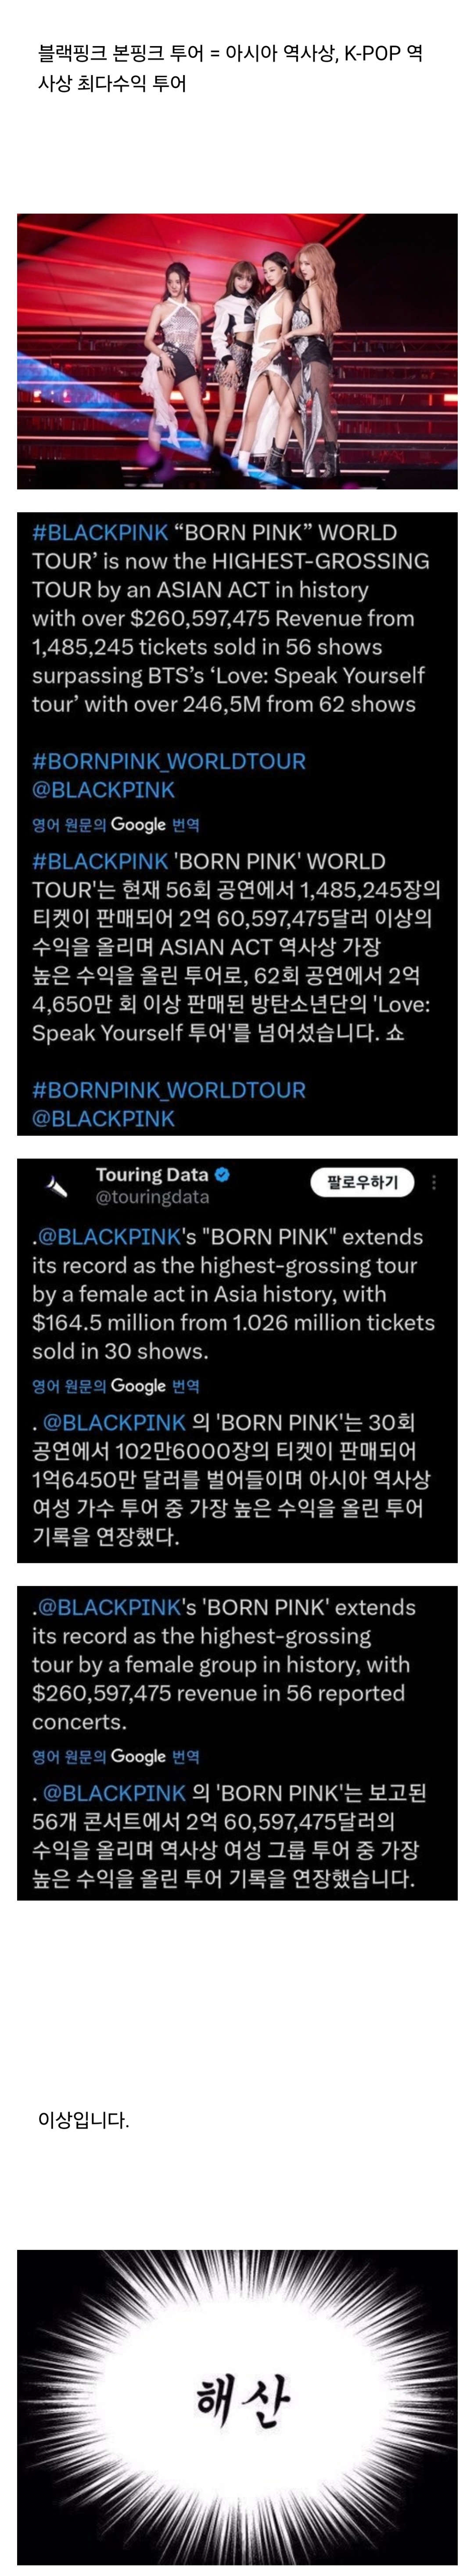Open the Touring Data tweet about $164.5 million
Screen dimensions: 474x2576
[237, 1361]
